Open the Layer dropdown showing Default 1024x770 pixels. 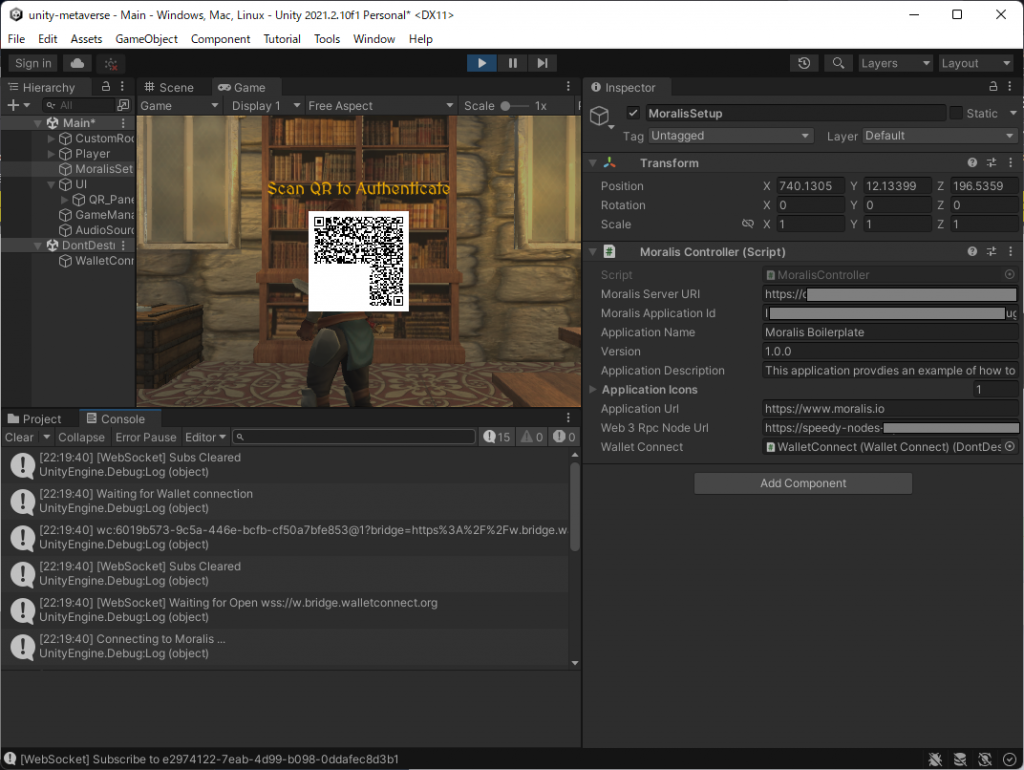point(939,136)
